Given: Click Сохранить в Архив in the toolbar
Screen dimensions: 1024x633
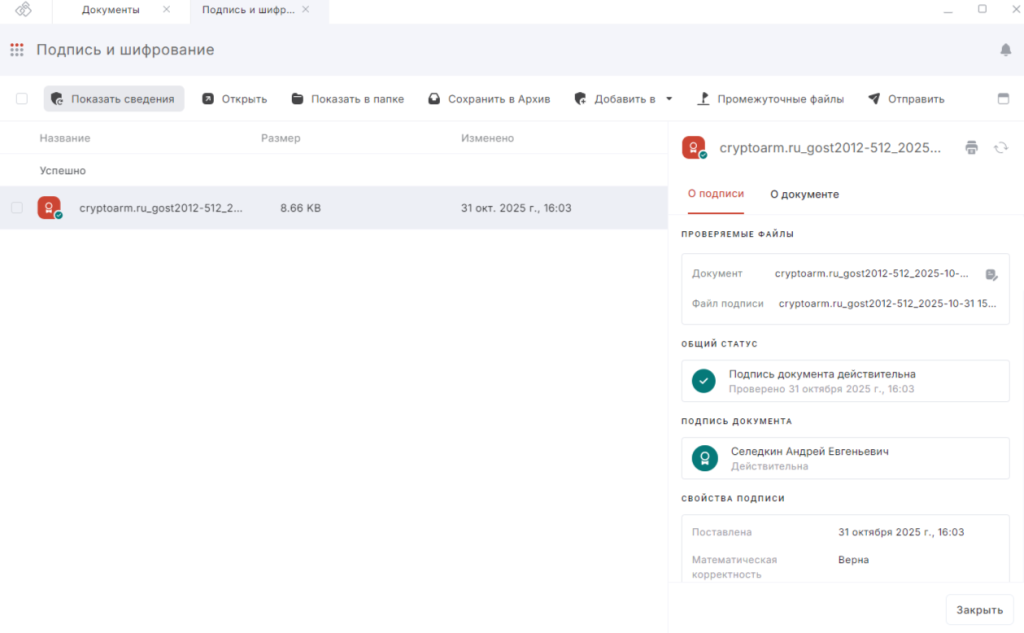Looking at the screenshot, I should click(489, 99).
